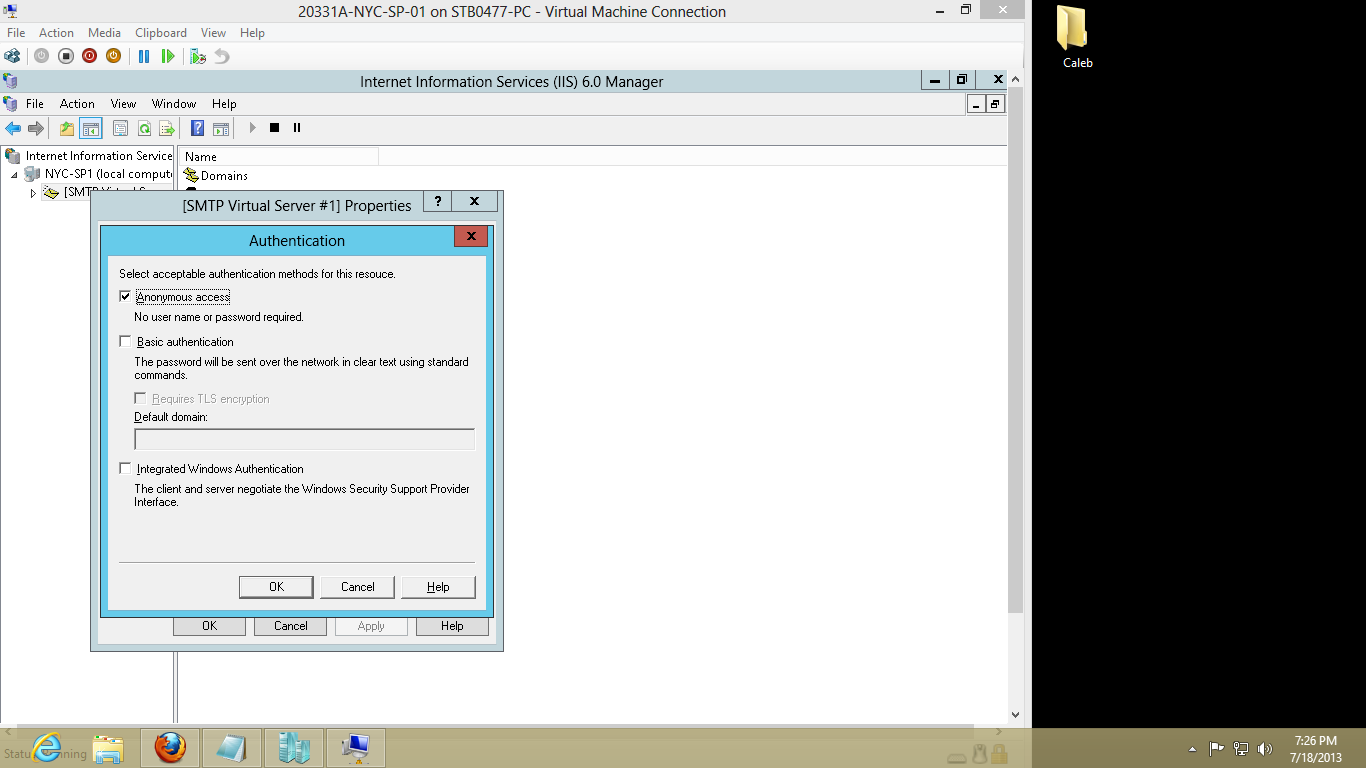Screen dimensions: 1366x768
Task: Open the Media menu
Action: pos(104,33)
